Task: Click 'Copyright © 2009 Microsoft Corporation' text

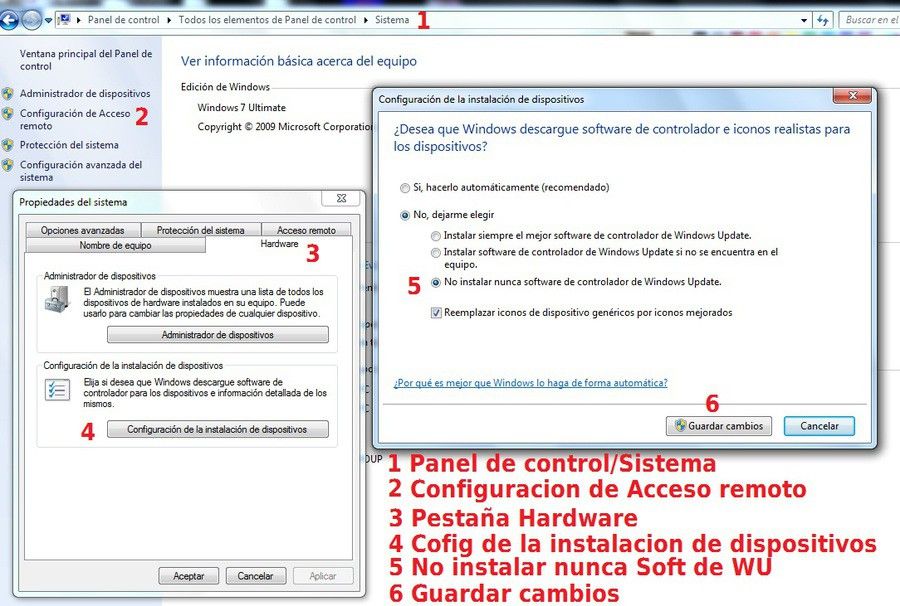Action: [285, 126]
